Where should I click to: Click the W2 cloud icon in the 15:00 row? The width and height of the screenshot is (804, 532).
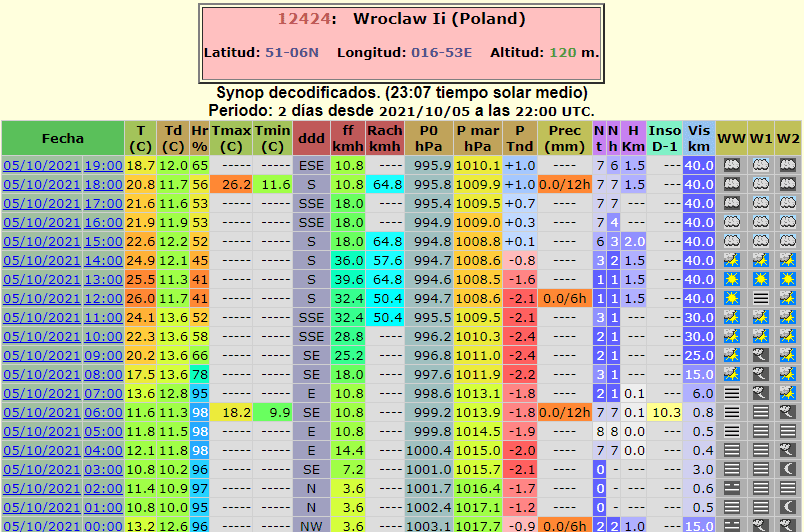[x=788, y=241]
